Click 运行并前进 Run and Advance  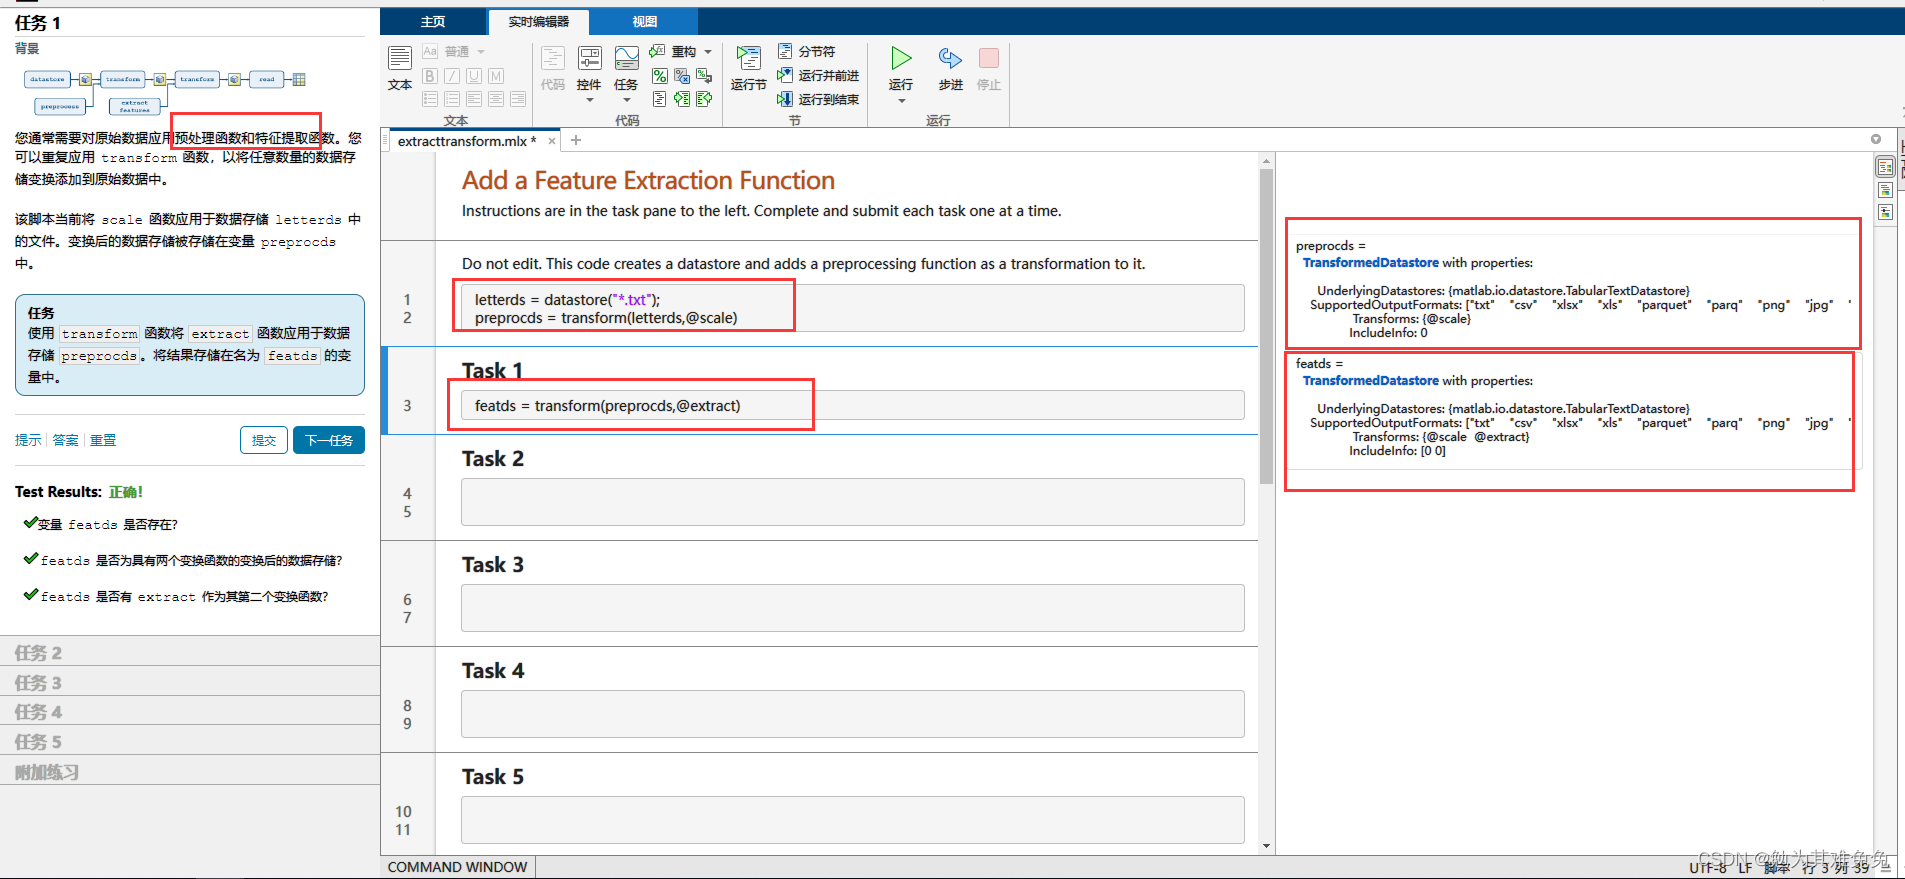click(x=818, y=75)
